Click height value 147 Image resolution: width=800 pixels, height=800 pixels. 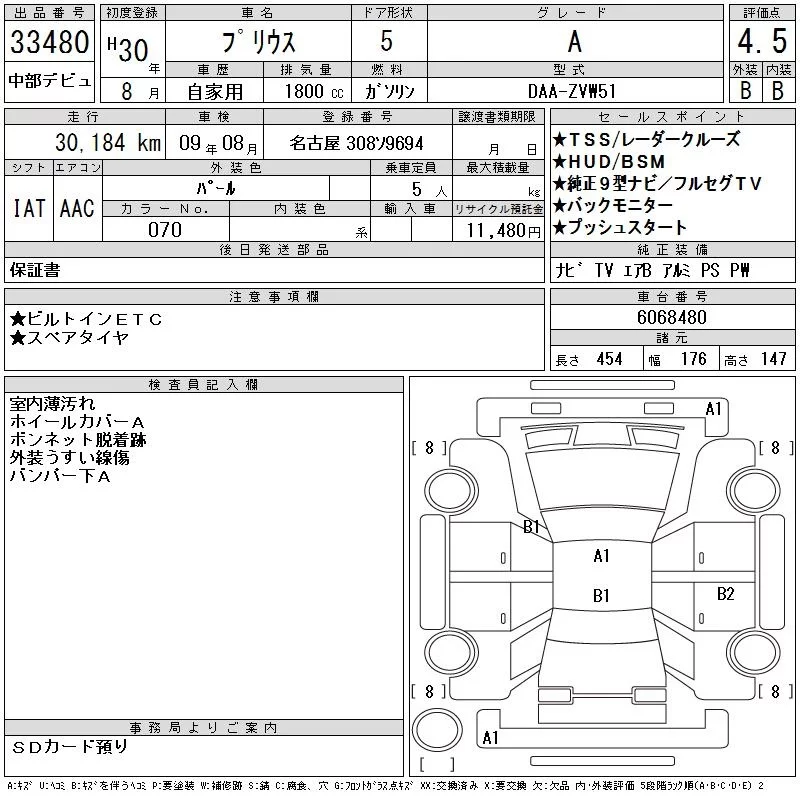click(x=773, y=359)
